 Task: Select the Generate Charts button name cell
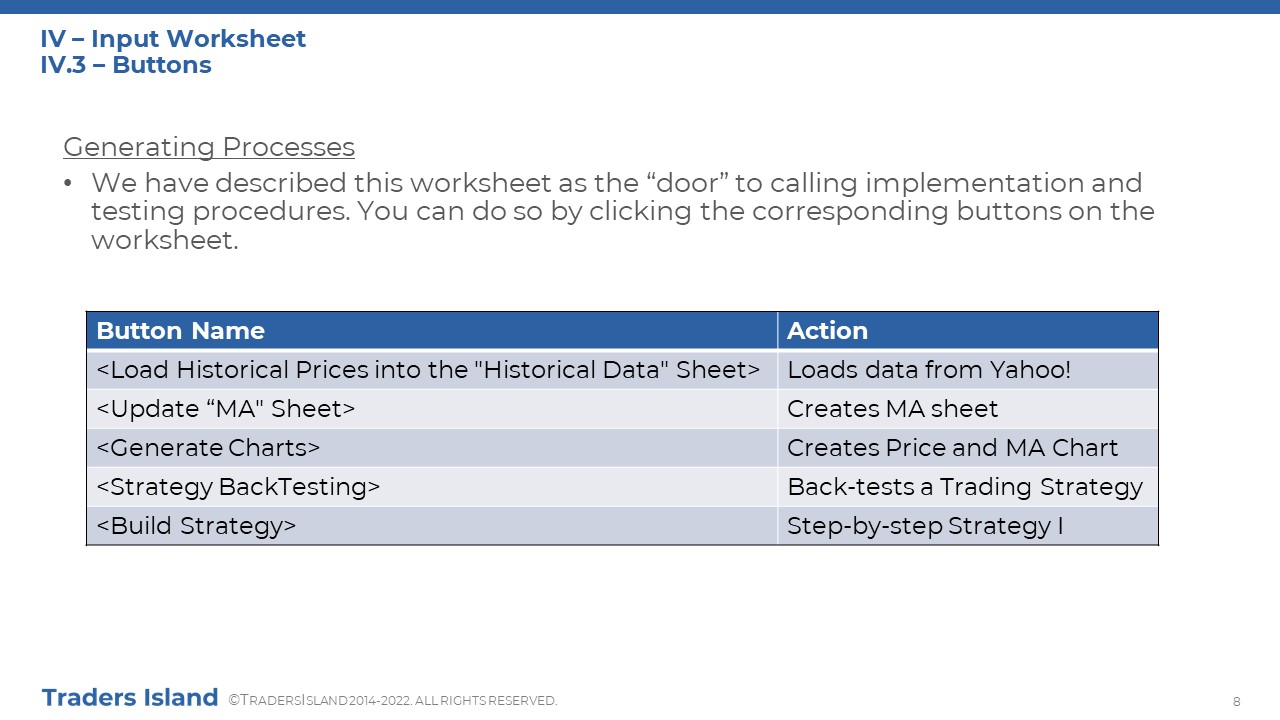click(x=432, y=448)
